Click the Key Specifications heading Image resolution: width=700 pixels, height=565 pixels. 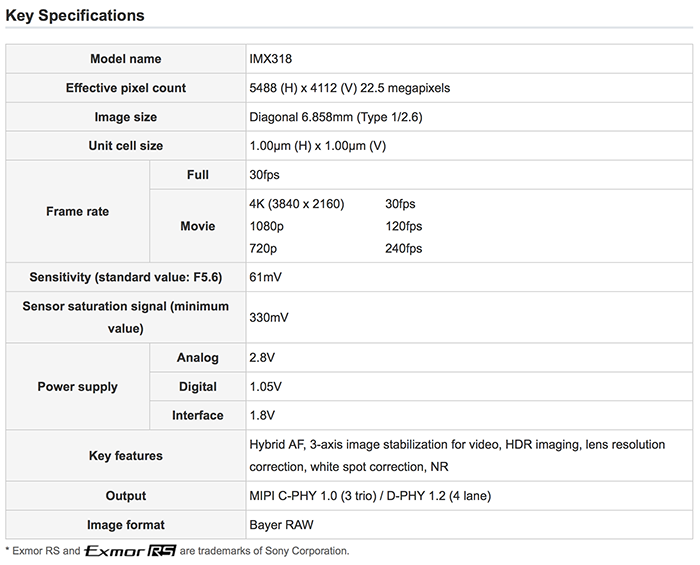click(75, 16)
